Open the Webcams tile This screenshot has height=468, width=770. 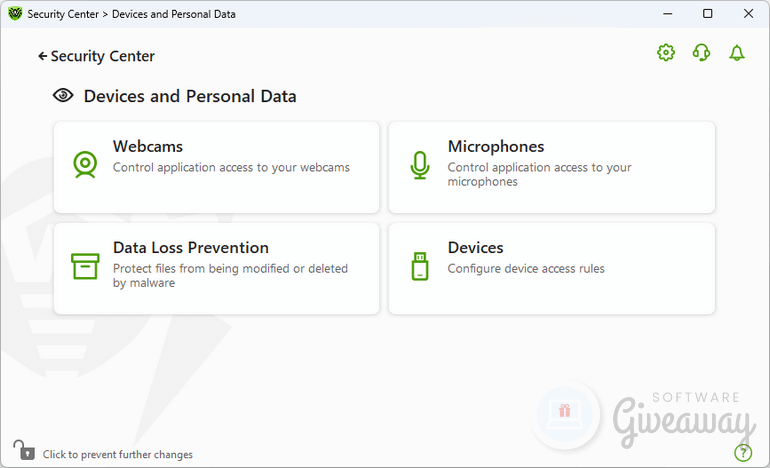(x=217, y=167)
